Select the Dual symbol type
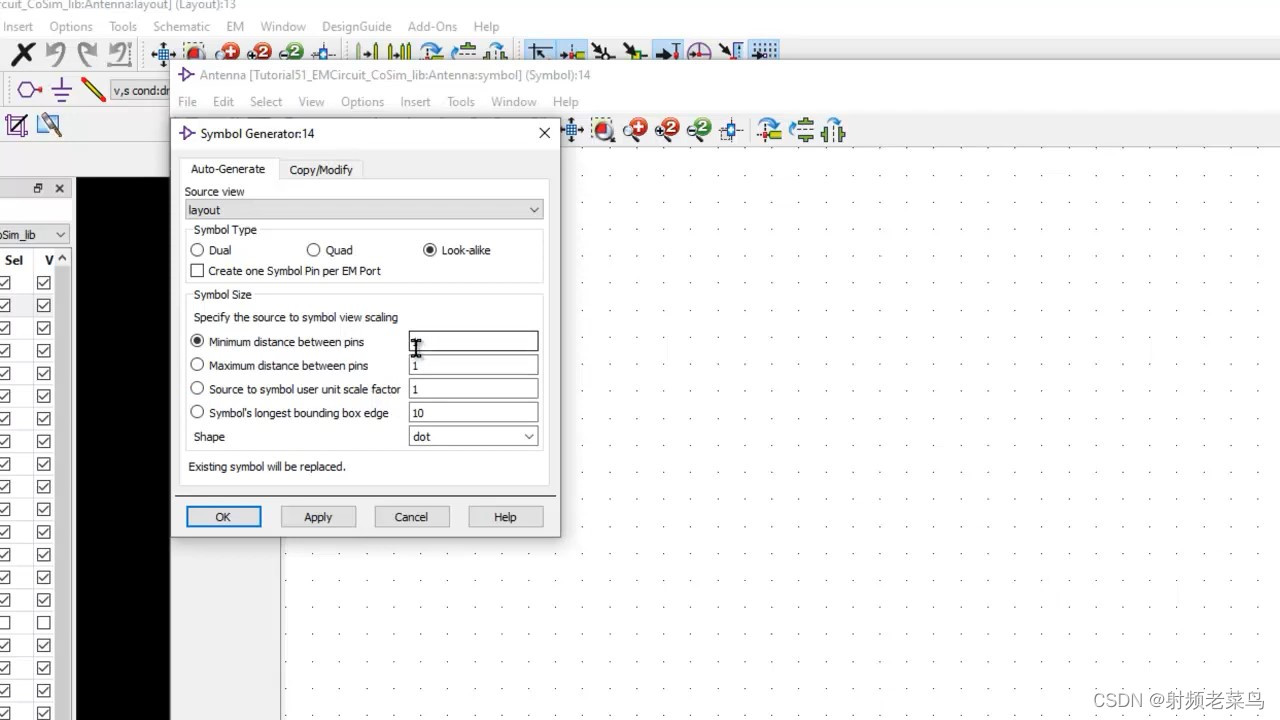The height and width of the screenshot is (720, 1280). tap(197, 250)
